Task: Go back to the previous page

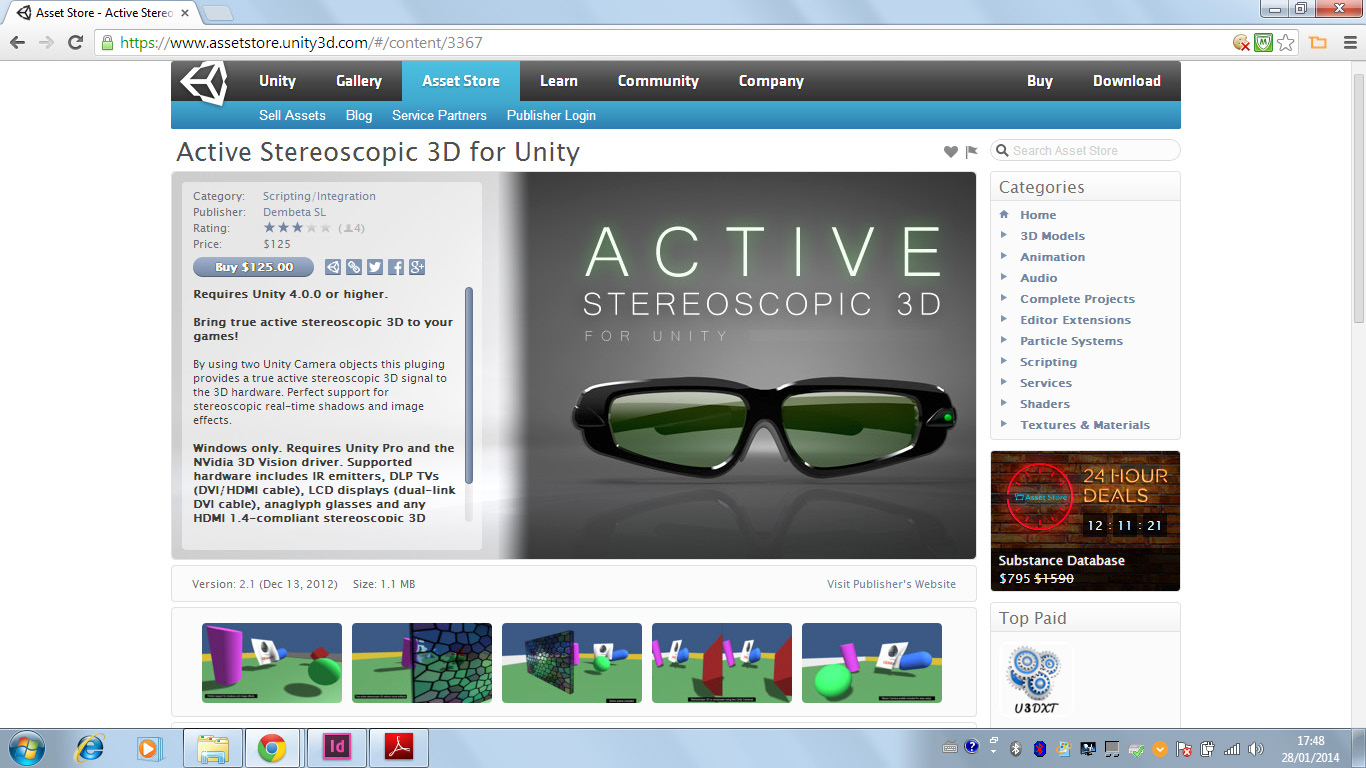Action: click(x=17, y=43)
